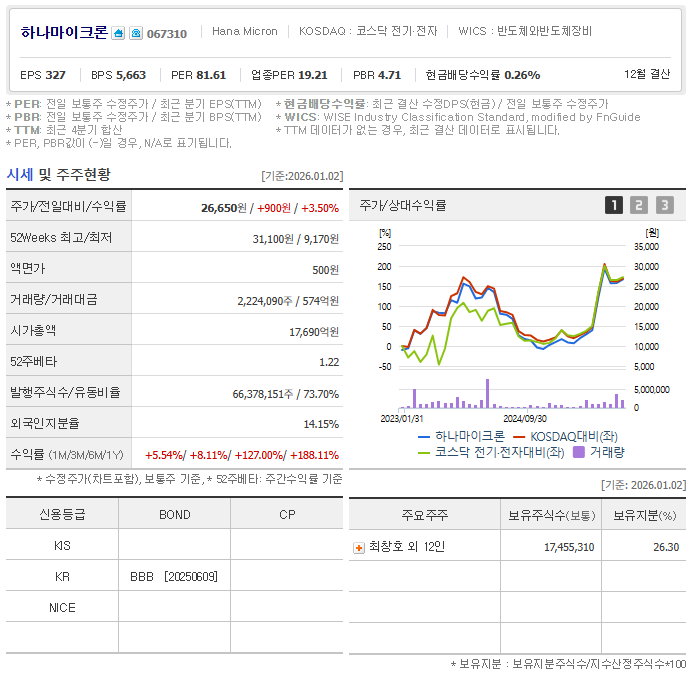Click the EPS 327 value
This screenshot has width=692, height=684.
coord(43,75)
